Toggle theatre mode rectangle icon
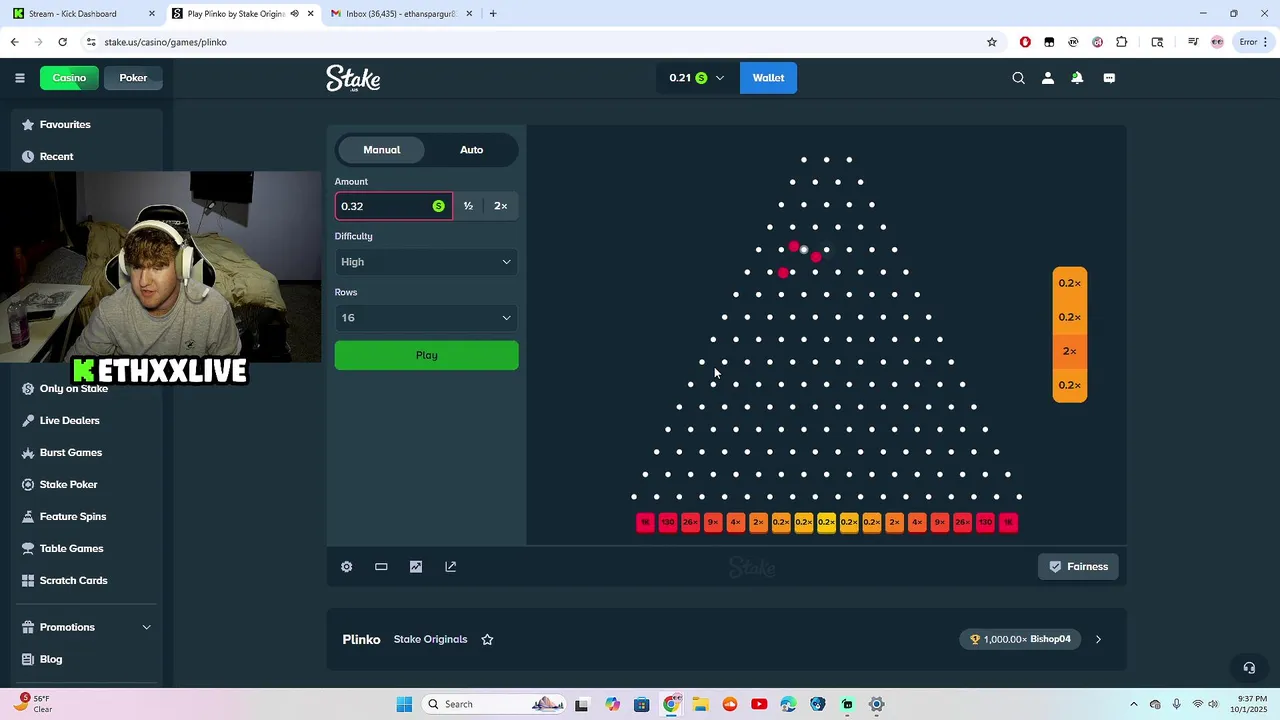Screen dimensions: 1280x720 [381, 566]
